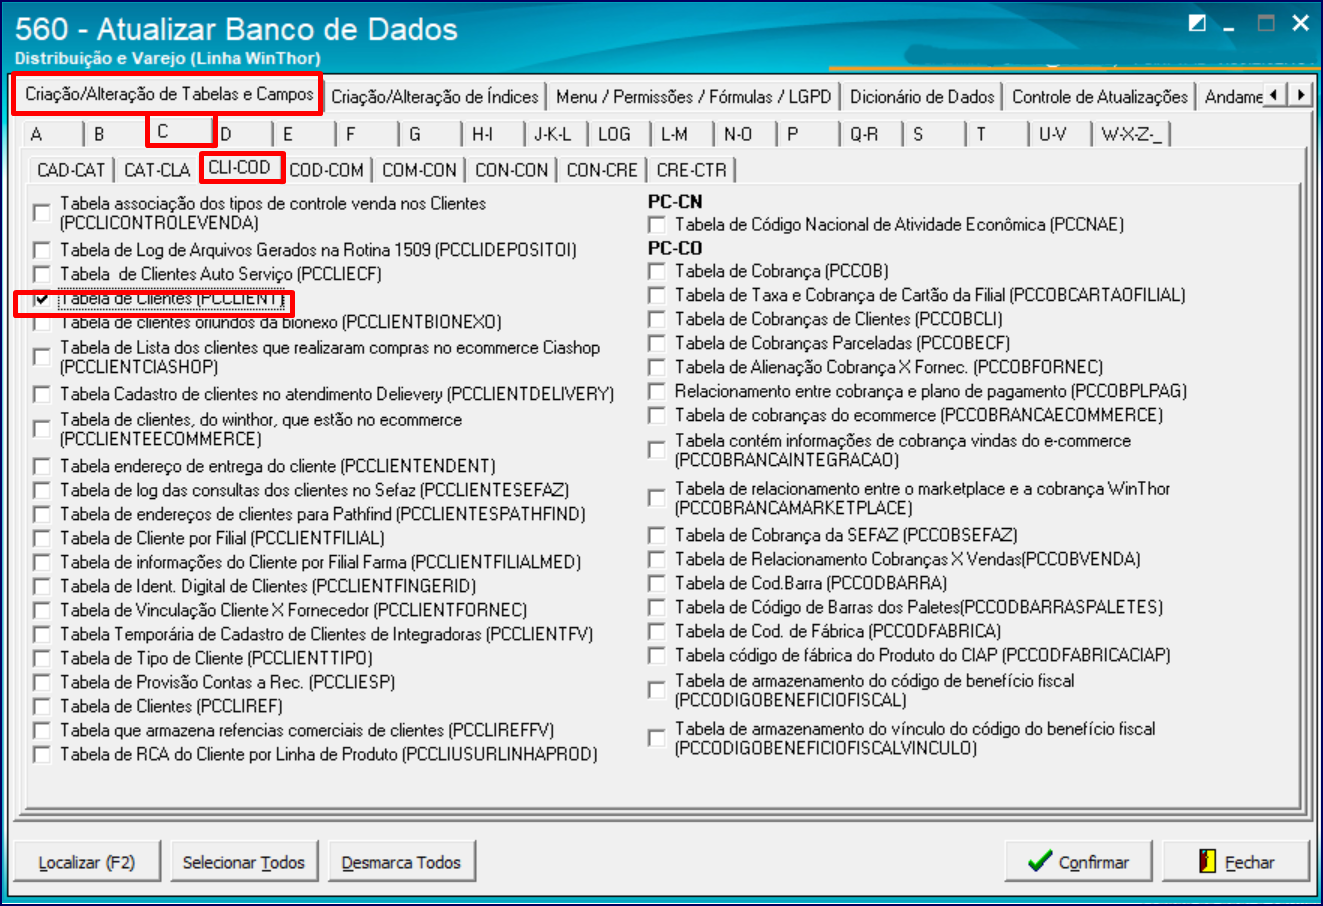Screen dimensions: 1323x906
Task: Click the PC-CO group heading
Action: 675,248
